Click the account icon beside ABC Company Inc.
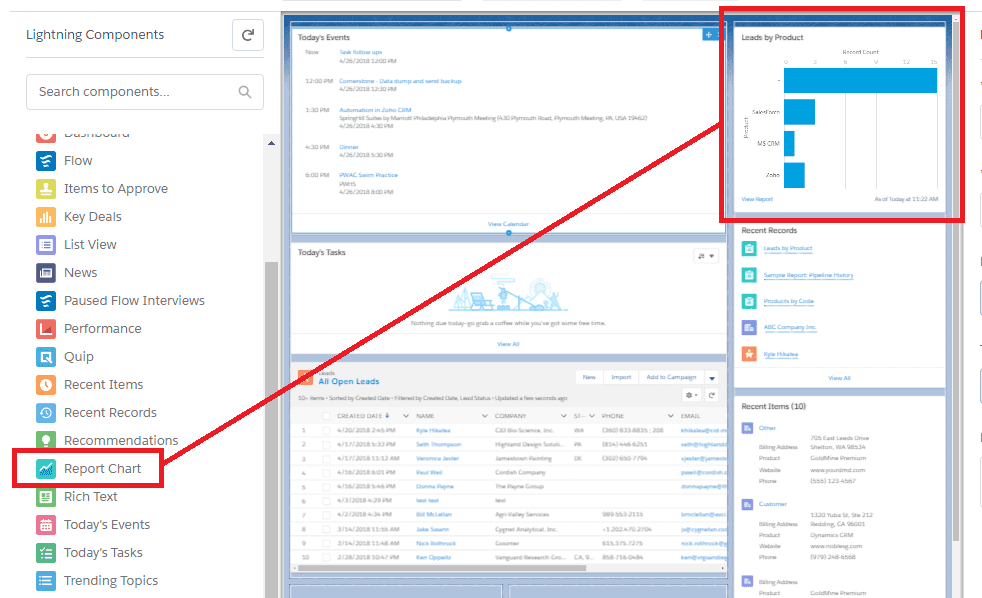The height and width of the screenshot is (598, 982). pyautogui.click(x=749, y=327)
